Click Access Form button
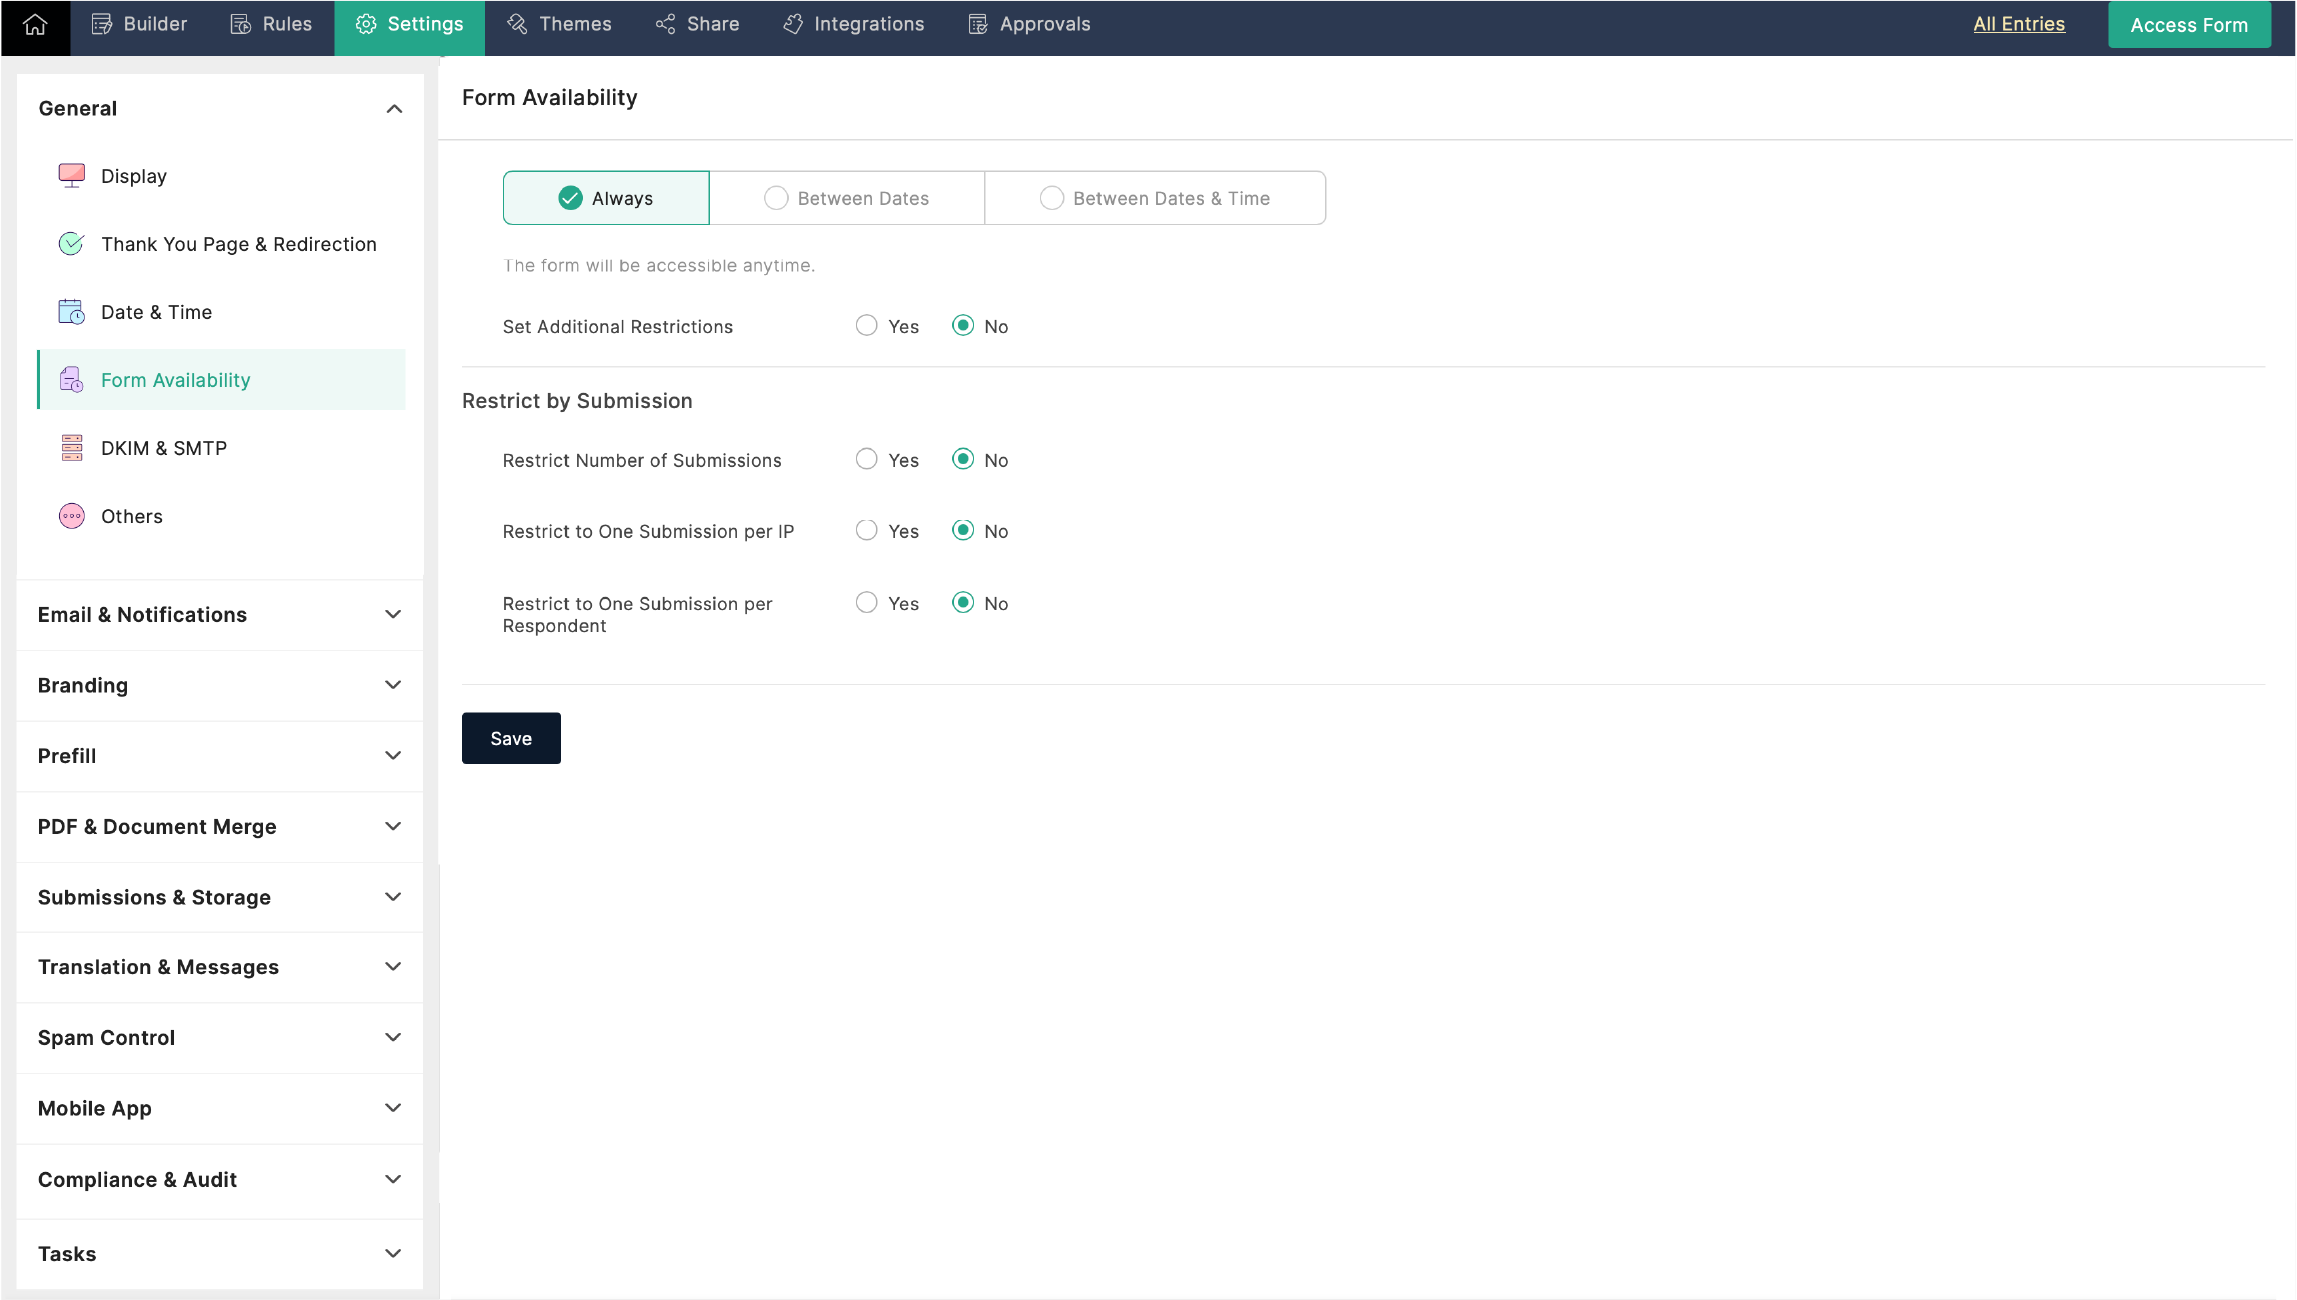Image resolution: width=2297 pixels, height=1300 pixels. click(x=2190, y=24)
